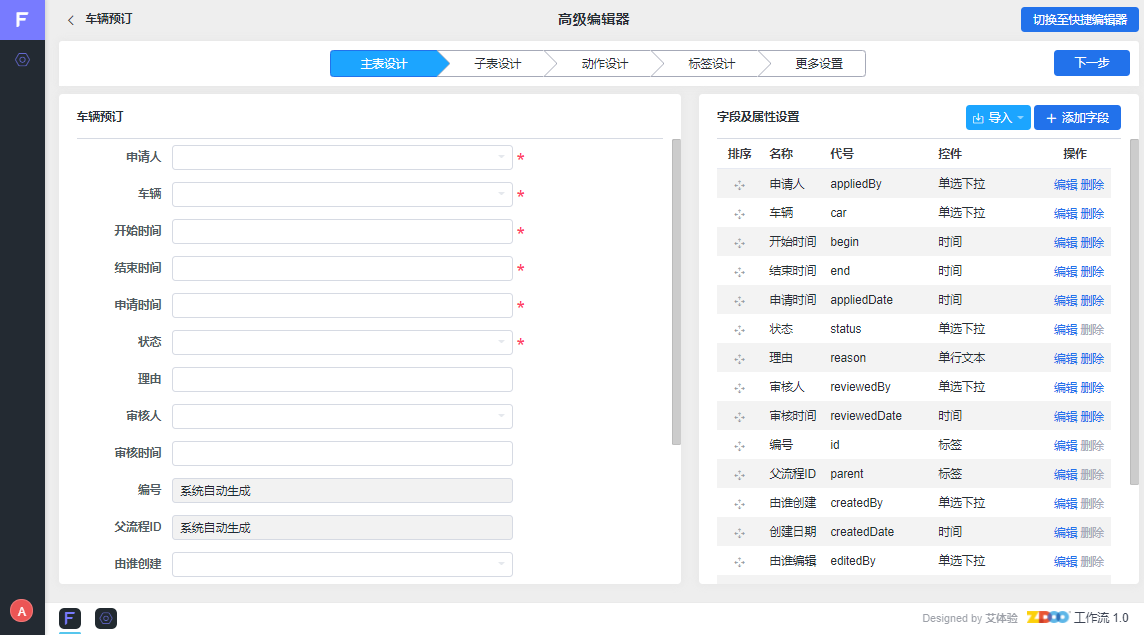1144x635 pixels.
Task: Click the drag handle for 申请人 row
Action: [739, 185]
